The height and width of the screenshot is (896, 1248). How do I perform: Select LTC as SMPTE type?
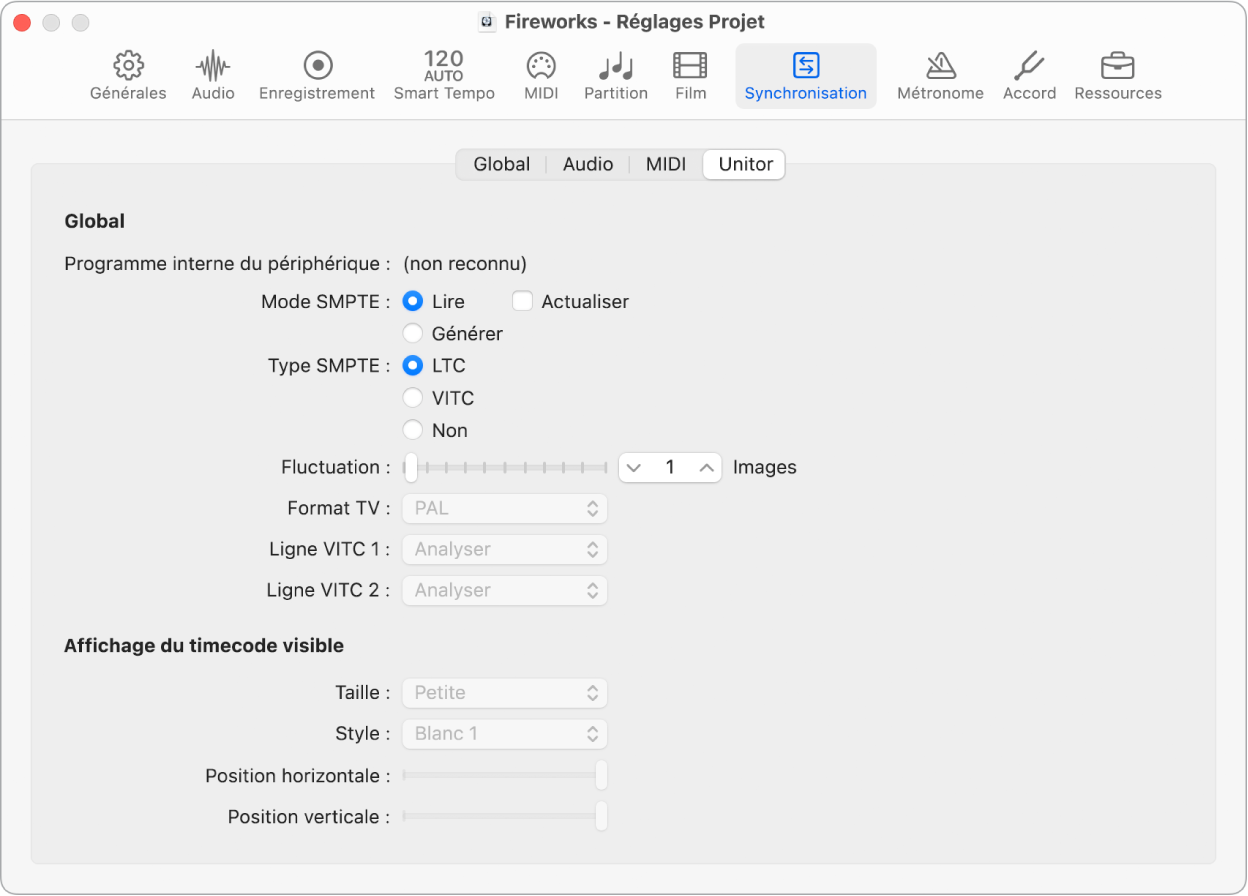pyautogui.click(x=412, y=366)
